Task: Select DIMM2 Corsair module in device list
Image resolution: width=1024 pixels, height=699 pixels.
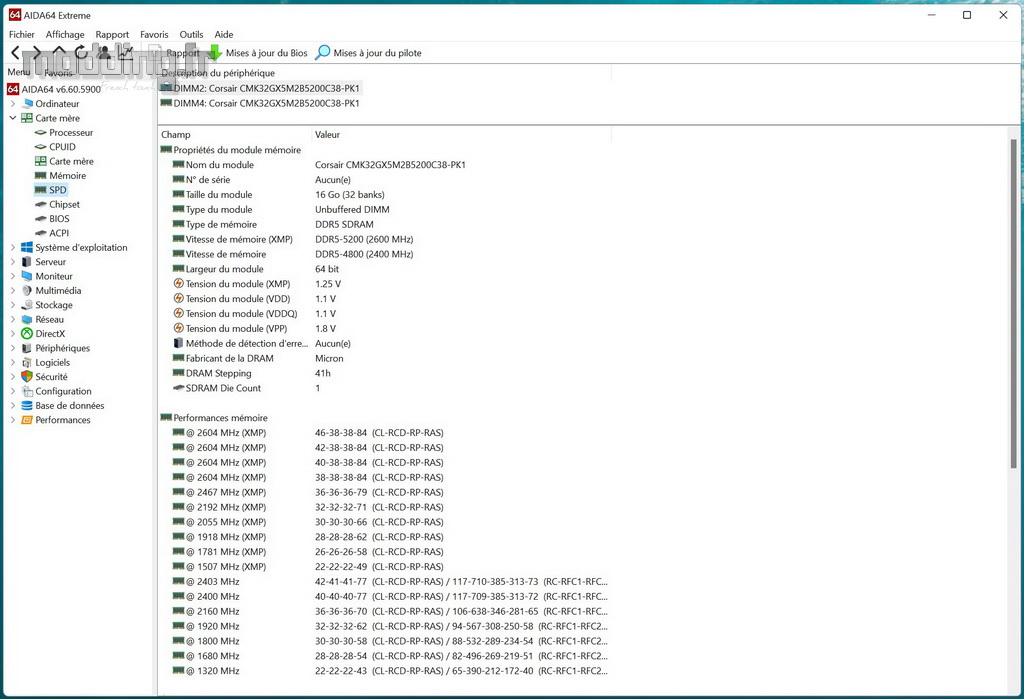Action: click(x=260, y=88)
